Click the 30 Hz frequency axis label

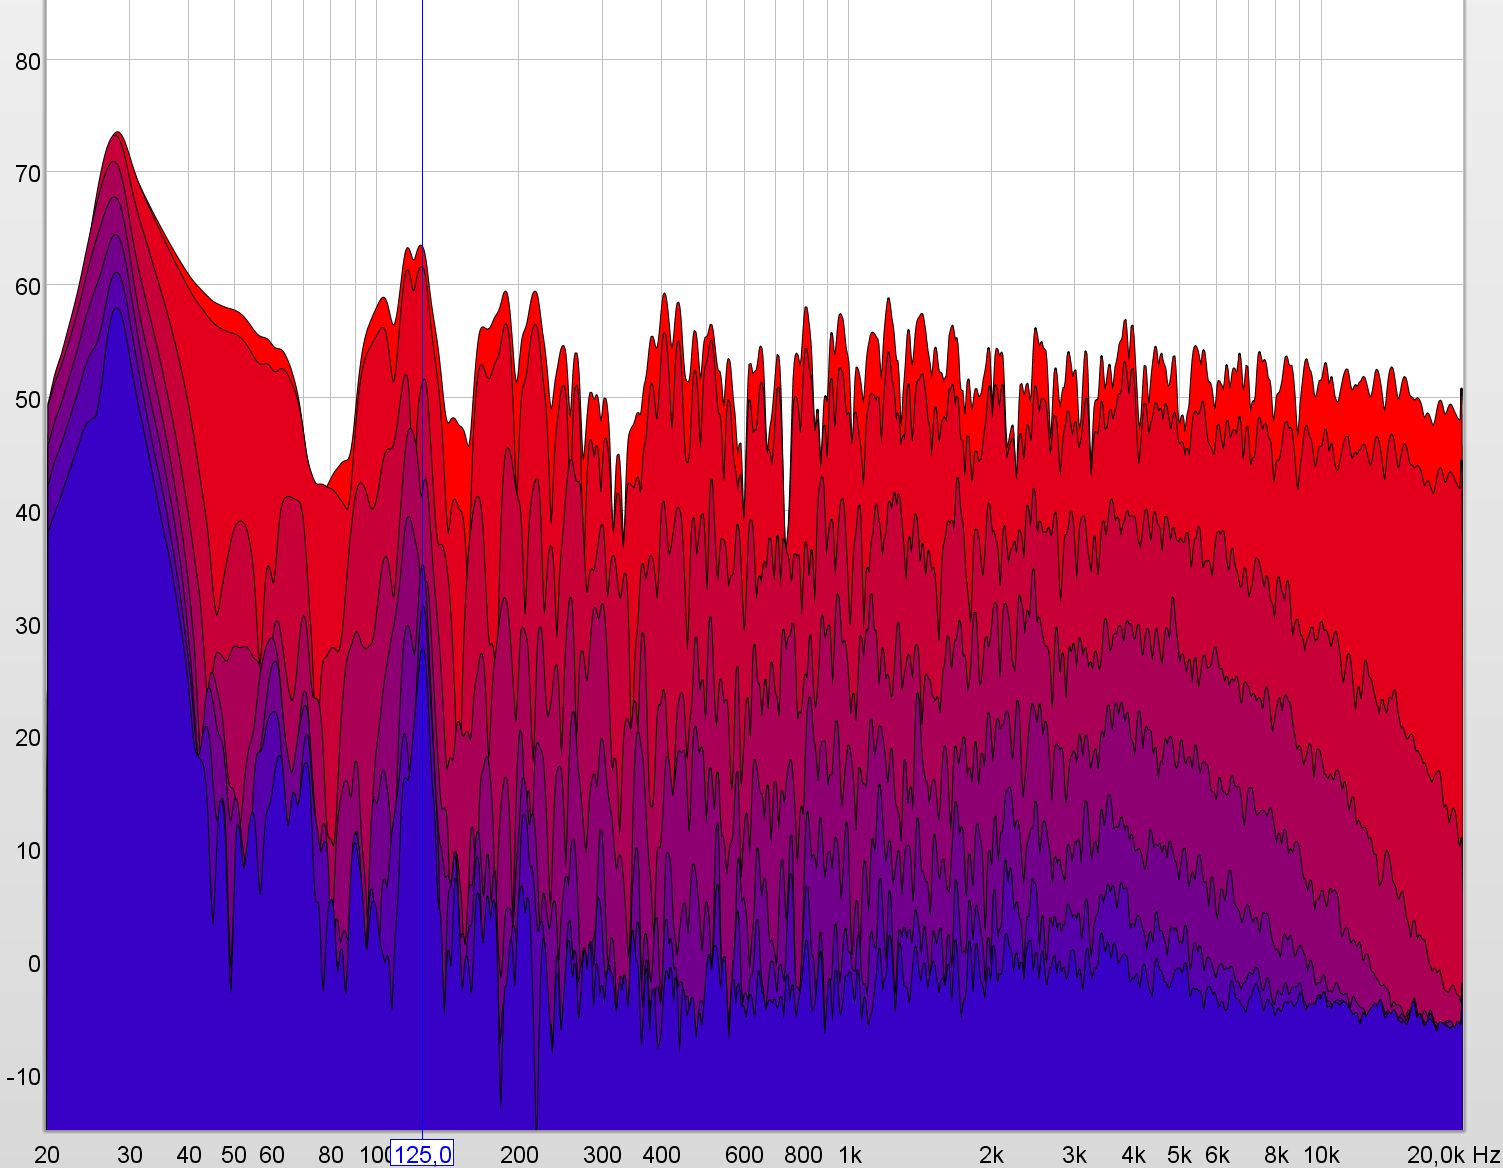coord(130,1155)
